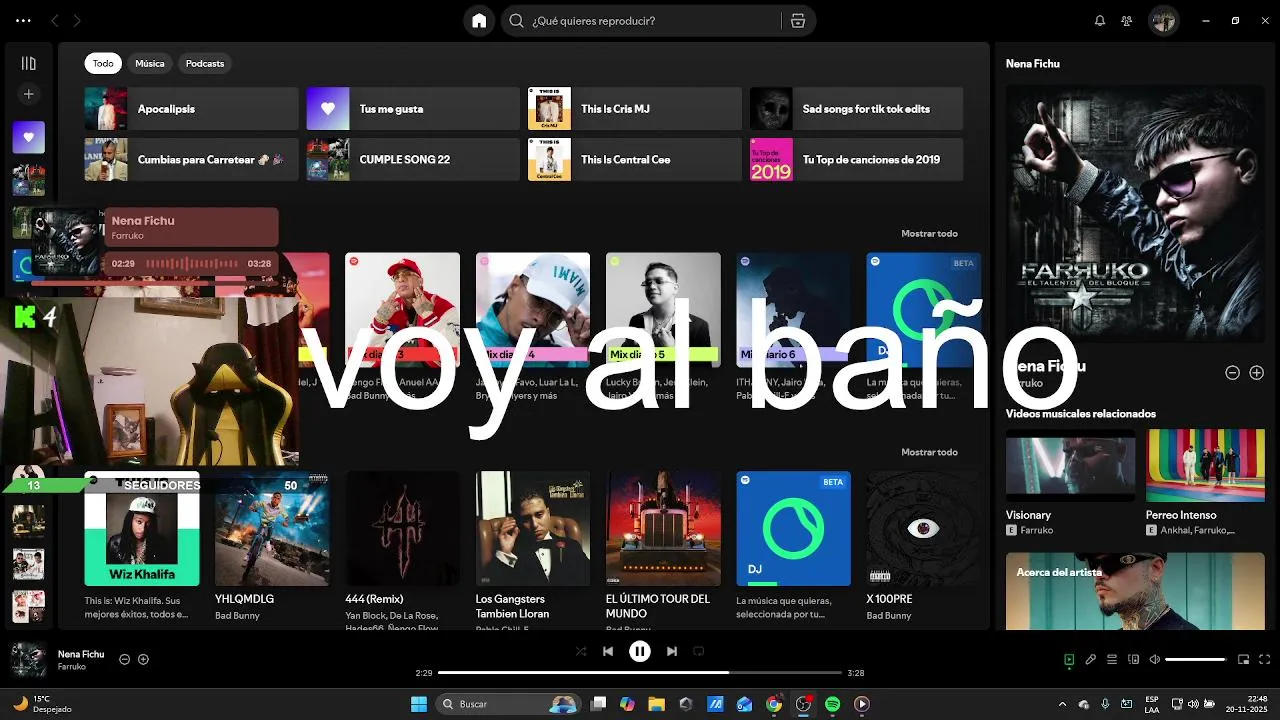The width and height of the screenshot is (1280, 720).
Task: Save song with player bar plus icon
Action: point(144,660)
